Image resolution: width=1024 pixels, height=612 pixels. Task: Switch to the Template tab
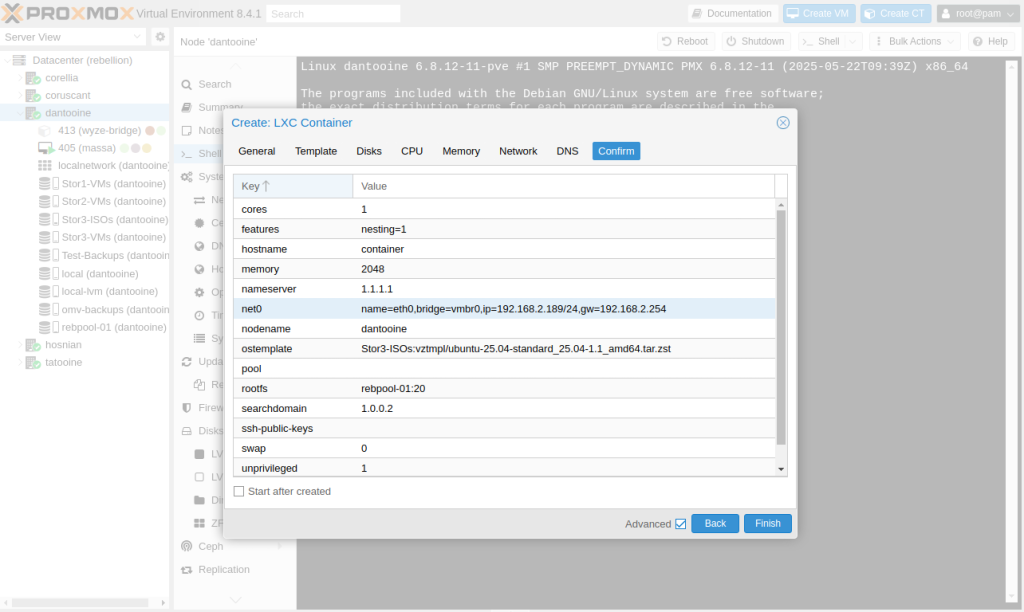click(x=316, y=151)
